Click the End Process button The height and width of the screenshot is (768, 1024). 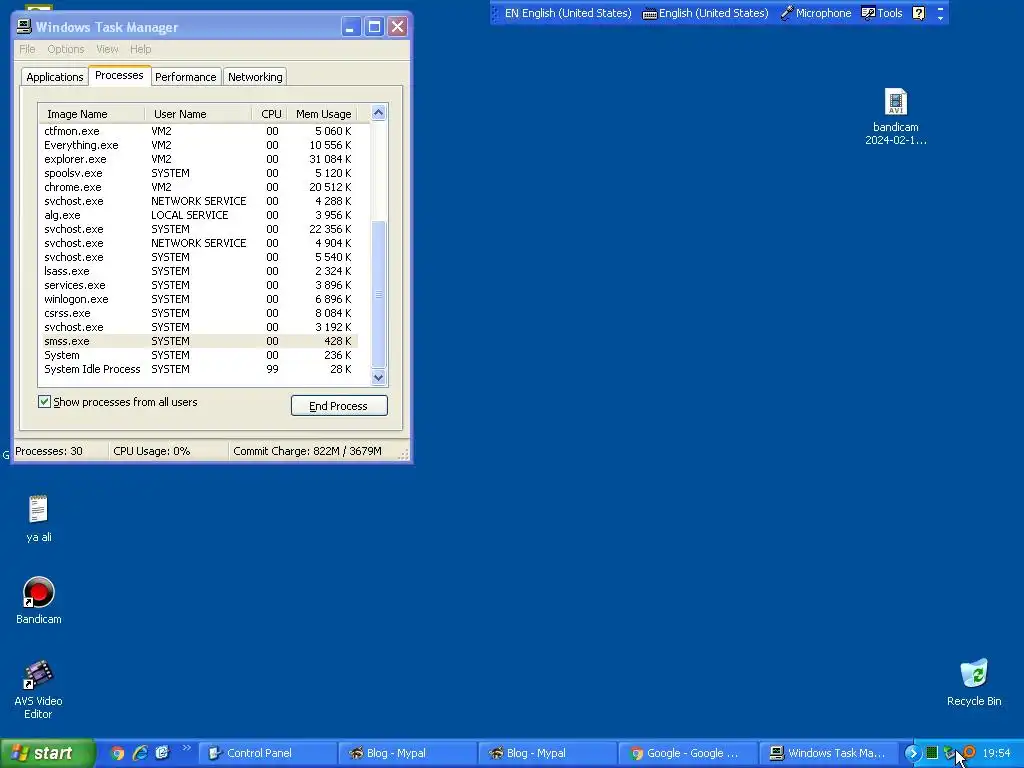click(339, 406)
